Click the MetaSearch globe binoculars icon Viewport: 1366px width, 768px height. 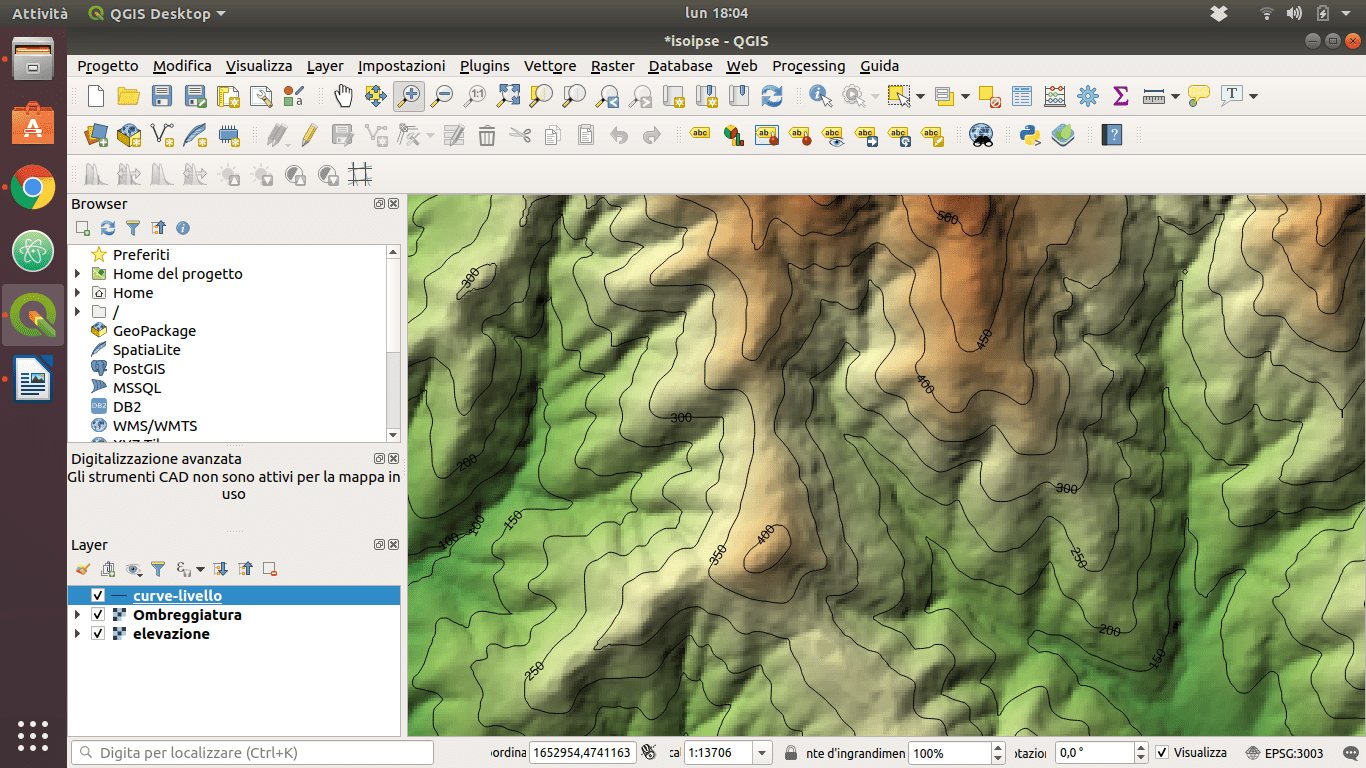[981, 134]
